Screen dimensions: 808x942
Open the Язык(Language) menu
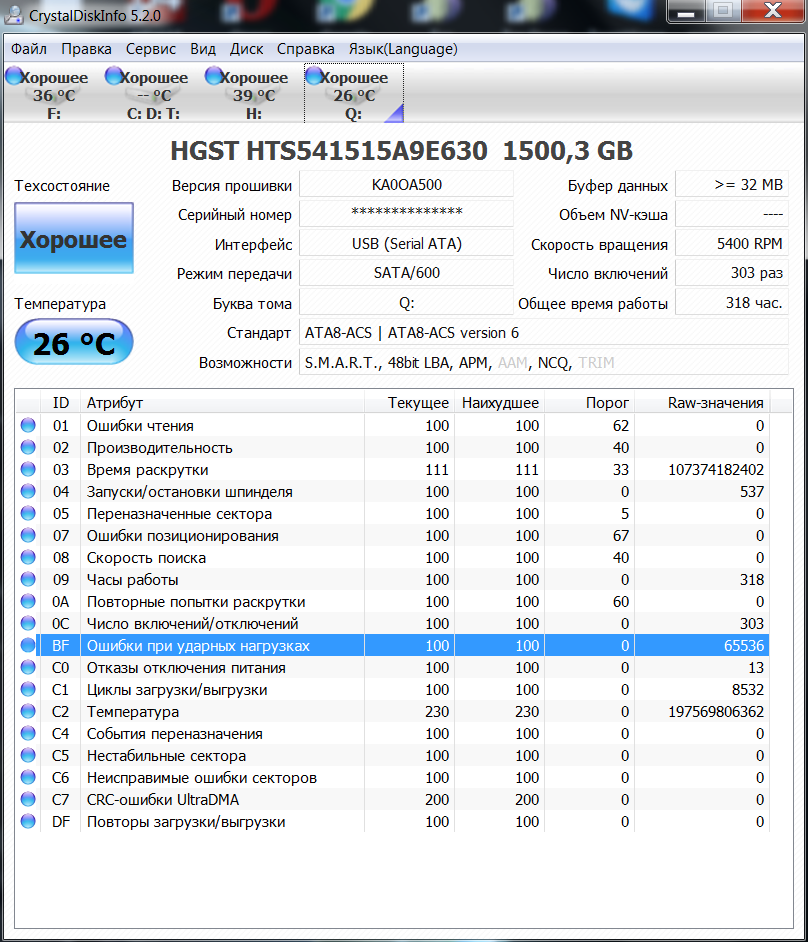point(403,49)
